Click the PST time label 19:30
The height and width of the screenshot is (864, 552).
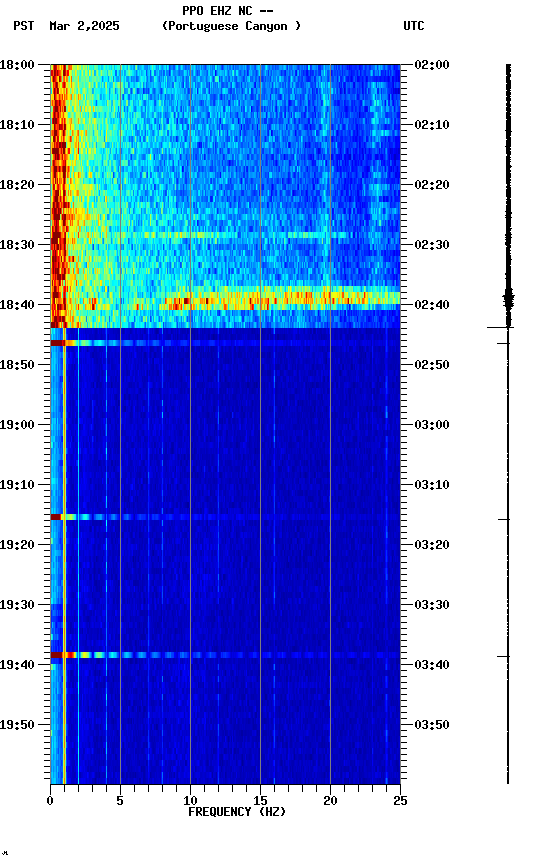[17, 605]
